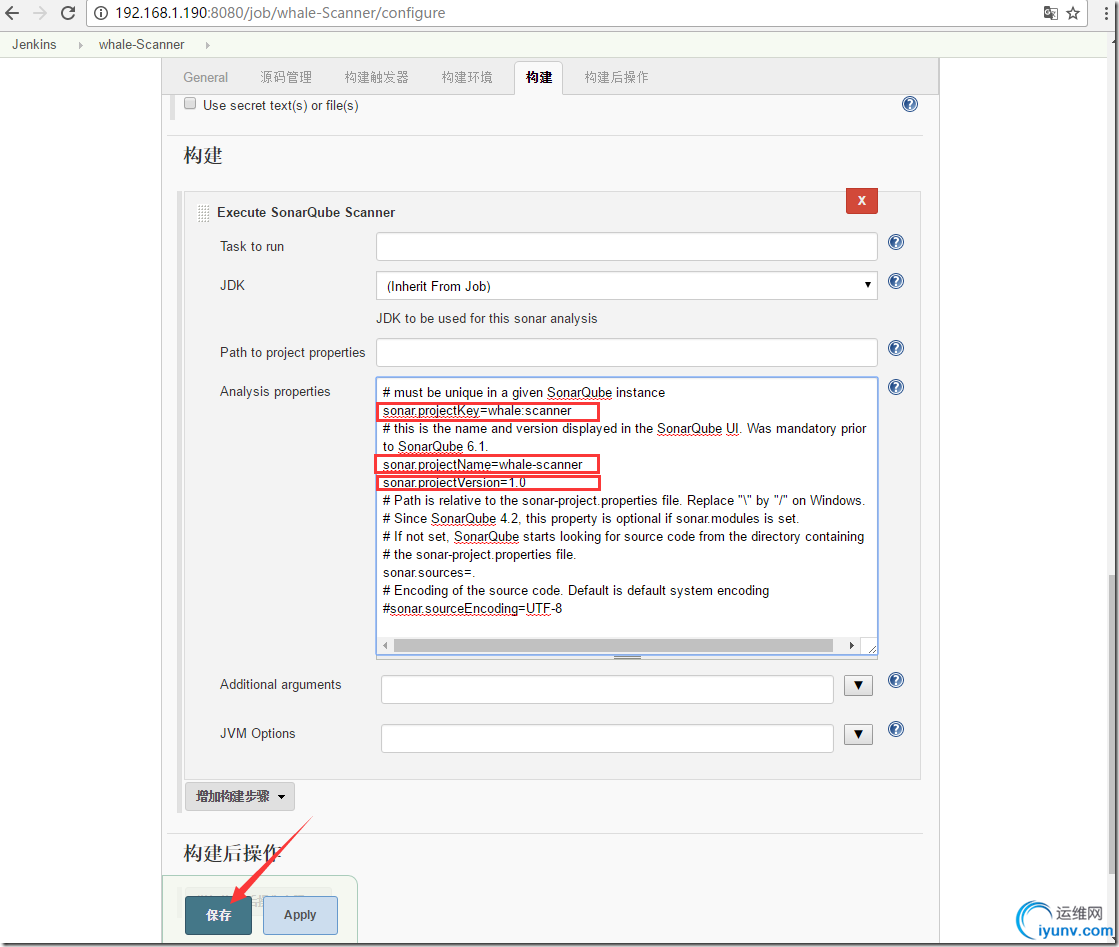The width and height of the screenshot is (1119, 947).
Task: Go forward with the browser forward arrow
Action: pos(40,13)
